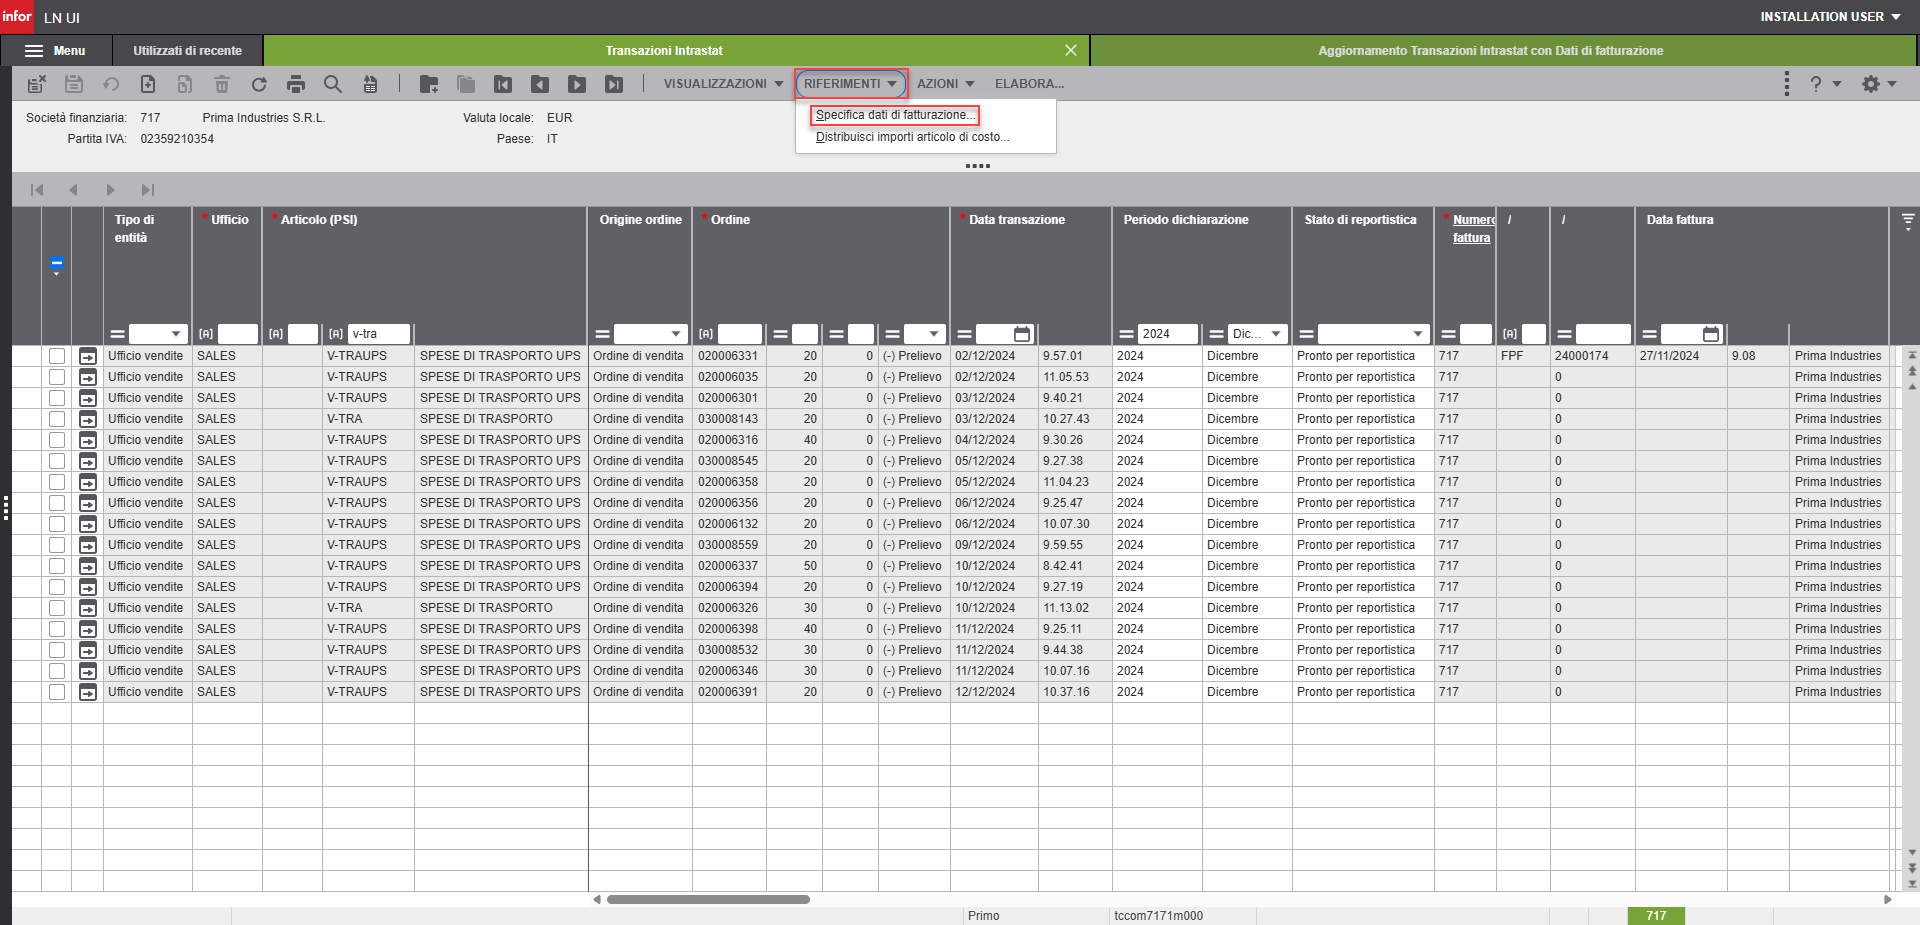
Task: Open the search magnifier tool
Action: point(333,84)
